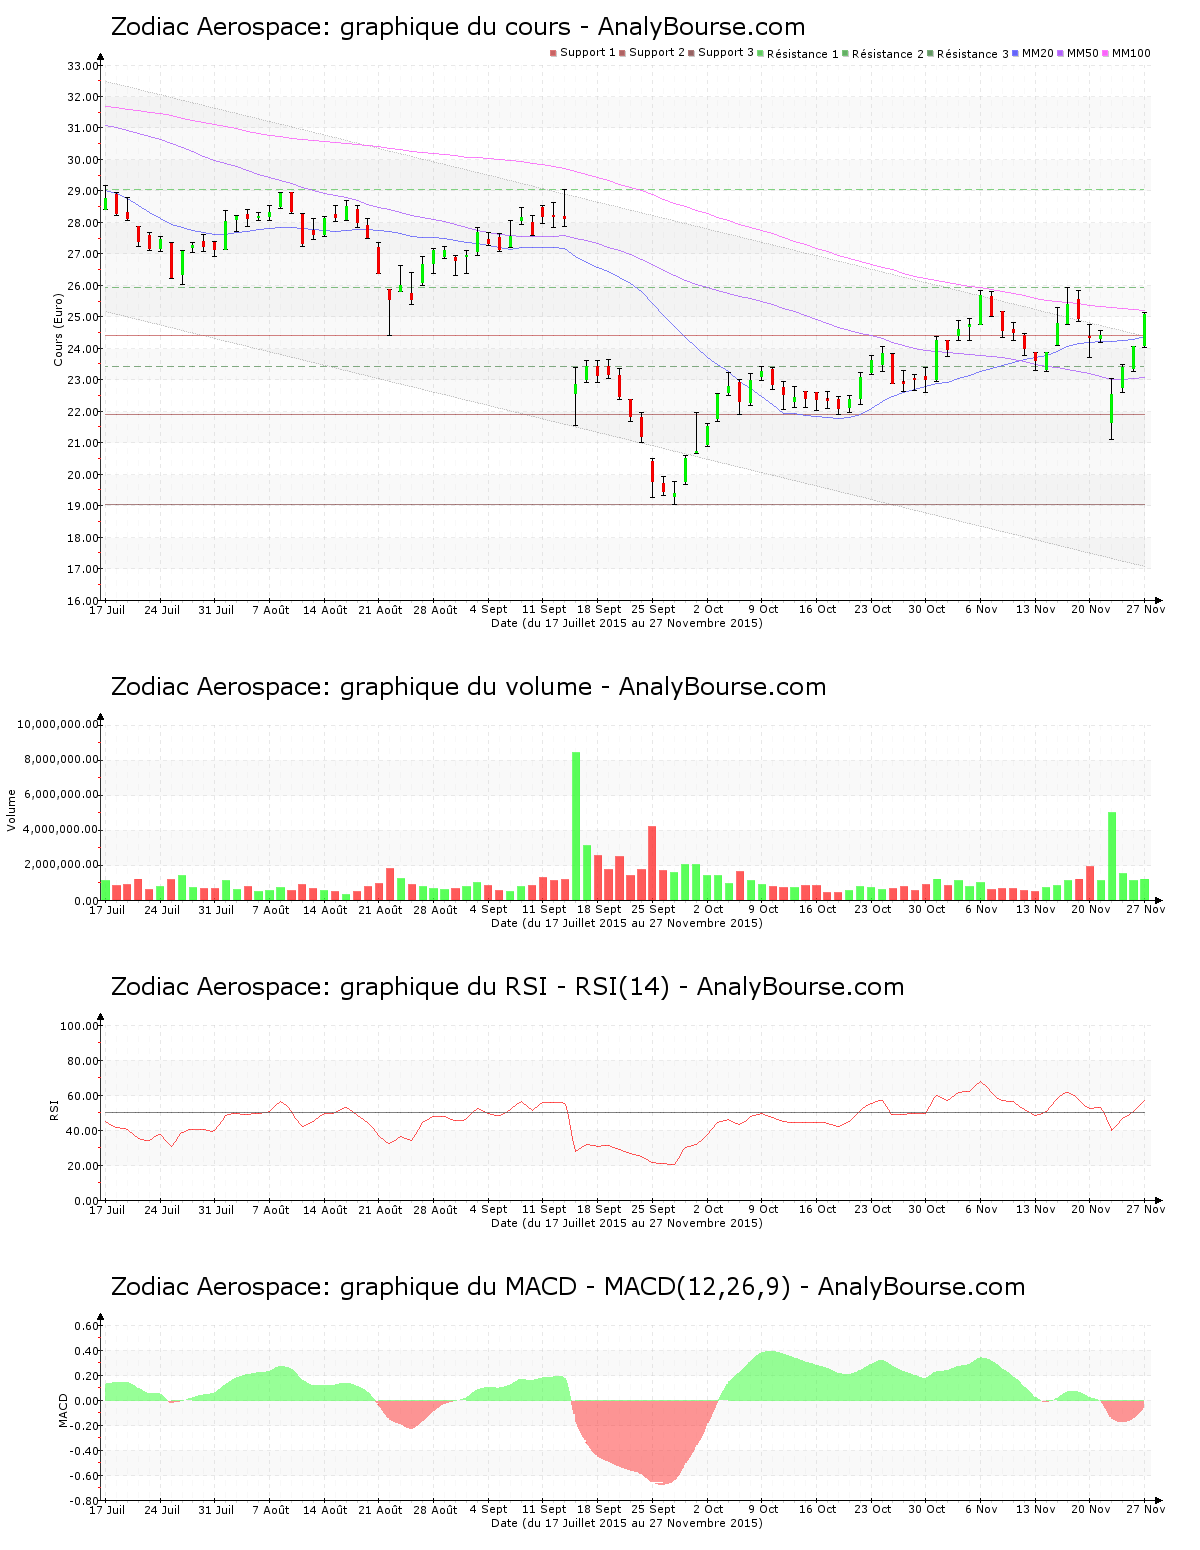Select the Résistance 3 legend label
This screenshot has width=1200, height=1550.
coord(973,54)
